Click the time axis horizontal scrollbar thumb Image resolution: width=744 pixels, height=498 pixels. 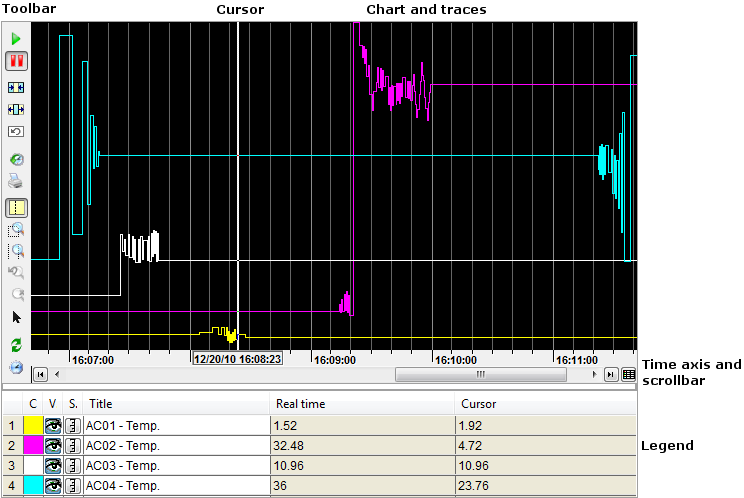480,374
